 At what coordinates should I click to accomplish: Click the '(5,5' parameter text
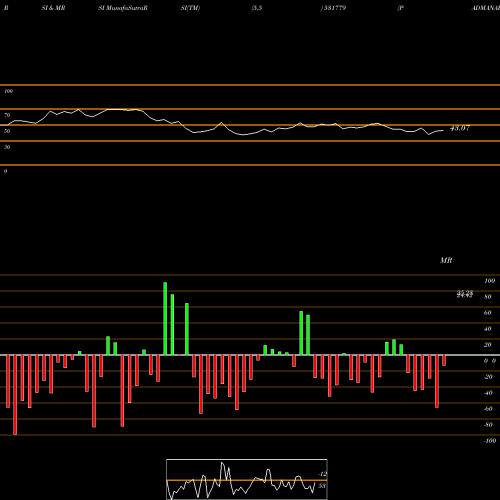point(257,8)
